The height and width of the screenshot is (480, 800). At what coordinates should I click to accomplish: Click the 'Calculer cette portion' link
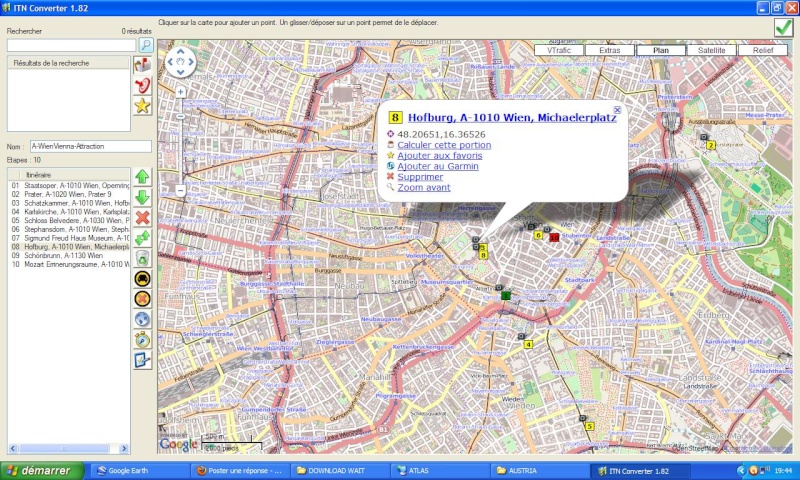tap(444, 145)
